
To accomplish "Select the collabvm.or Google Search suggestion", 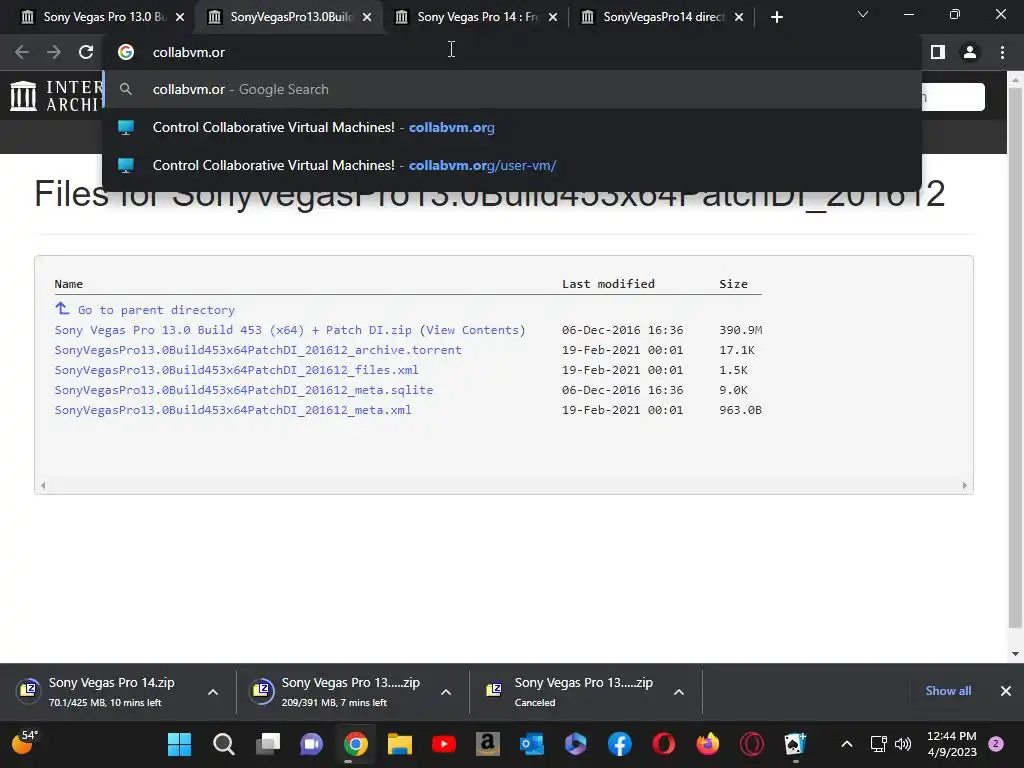I will click(512, 89).
